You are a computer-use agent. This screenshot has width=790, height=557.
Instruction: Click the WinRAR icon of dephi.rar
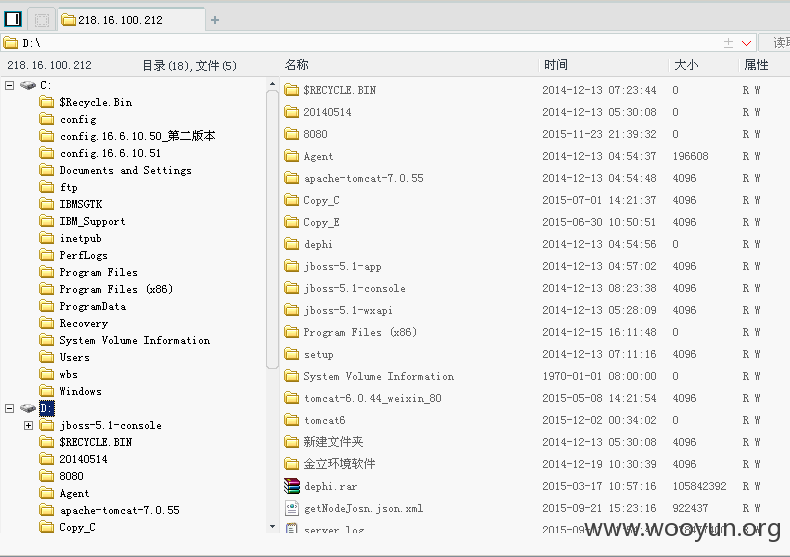tap(292, 486)
